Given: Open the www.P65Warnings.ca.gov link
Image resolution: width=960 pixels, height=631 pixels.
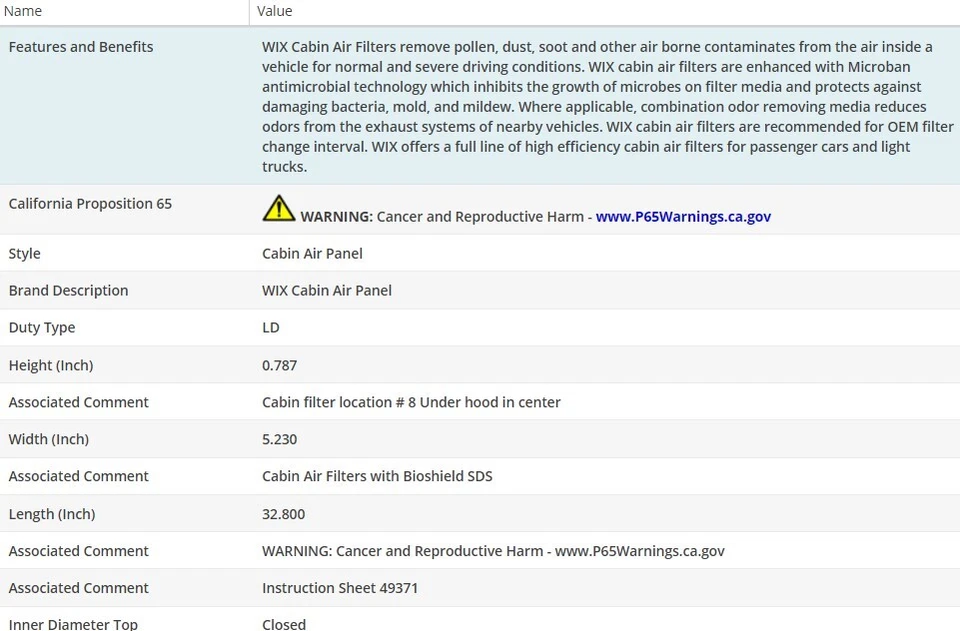Looking at the screenshot, I should (x=683, y=216).
